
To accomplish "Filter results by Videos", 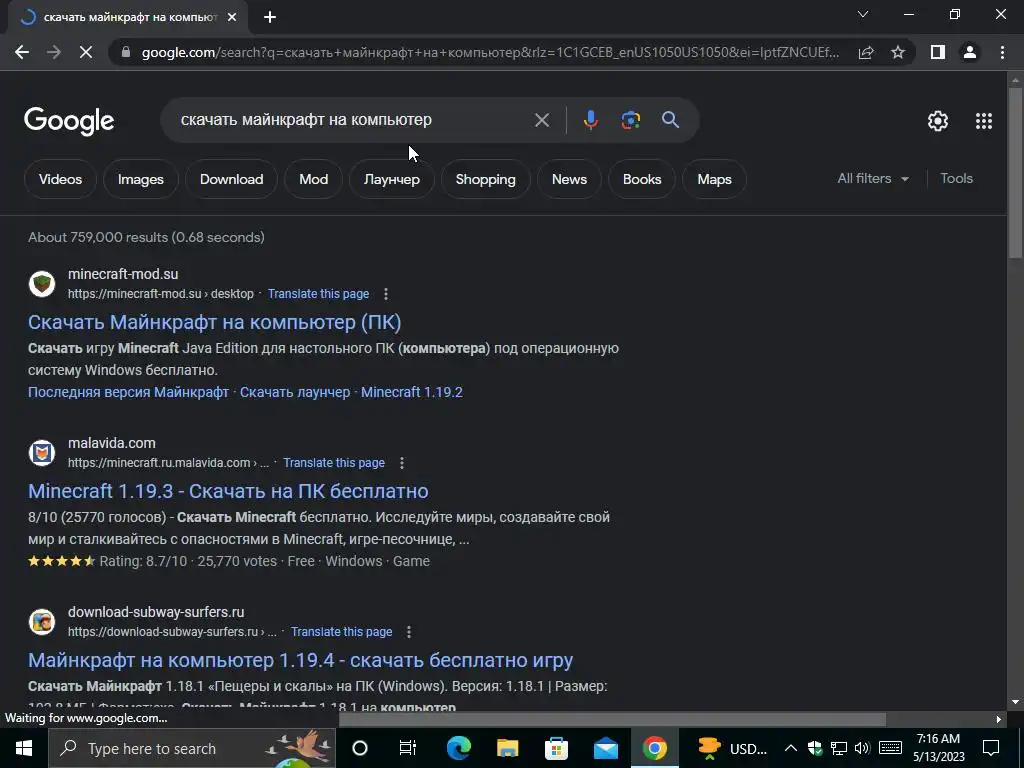I will (60, 179).
